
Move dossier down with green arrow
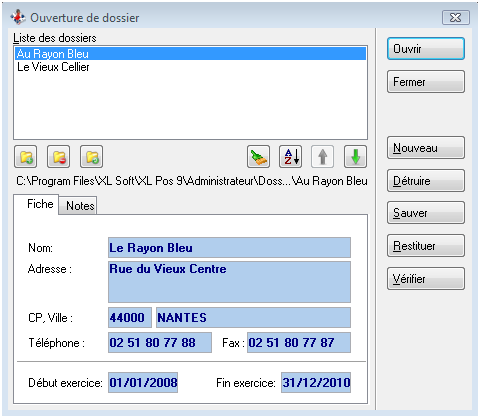tap(355, 156)
